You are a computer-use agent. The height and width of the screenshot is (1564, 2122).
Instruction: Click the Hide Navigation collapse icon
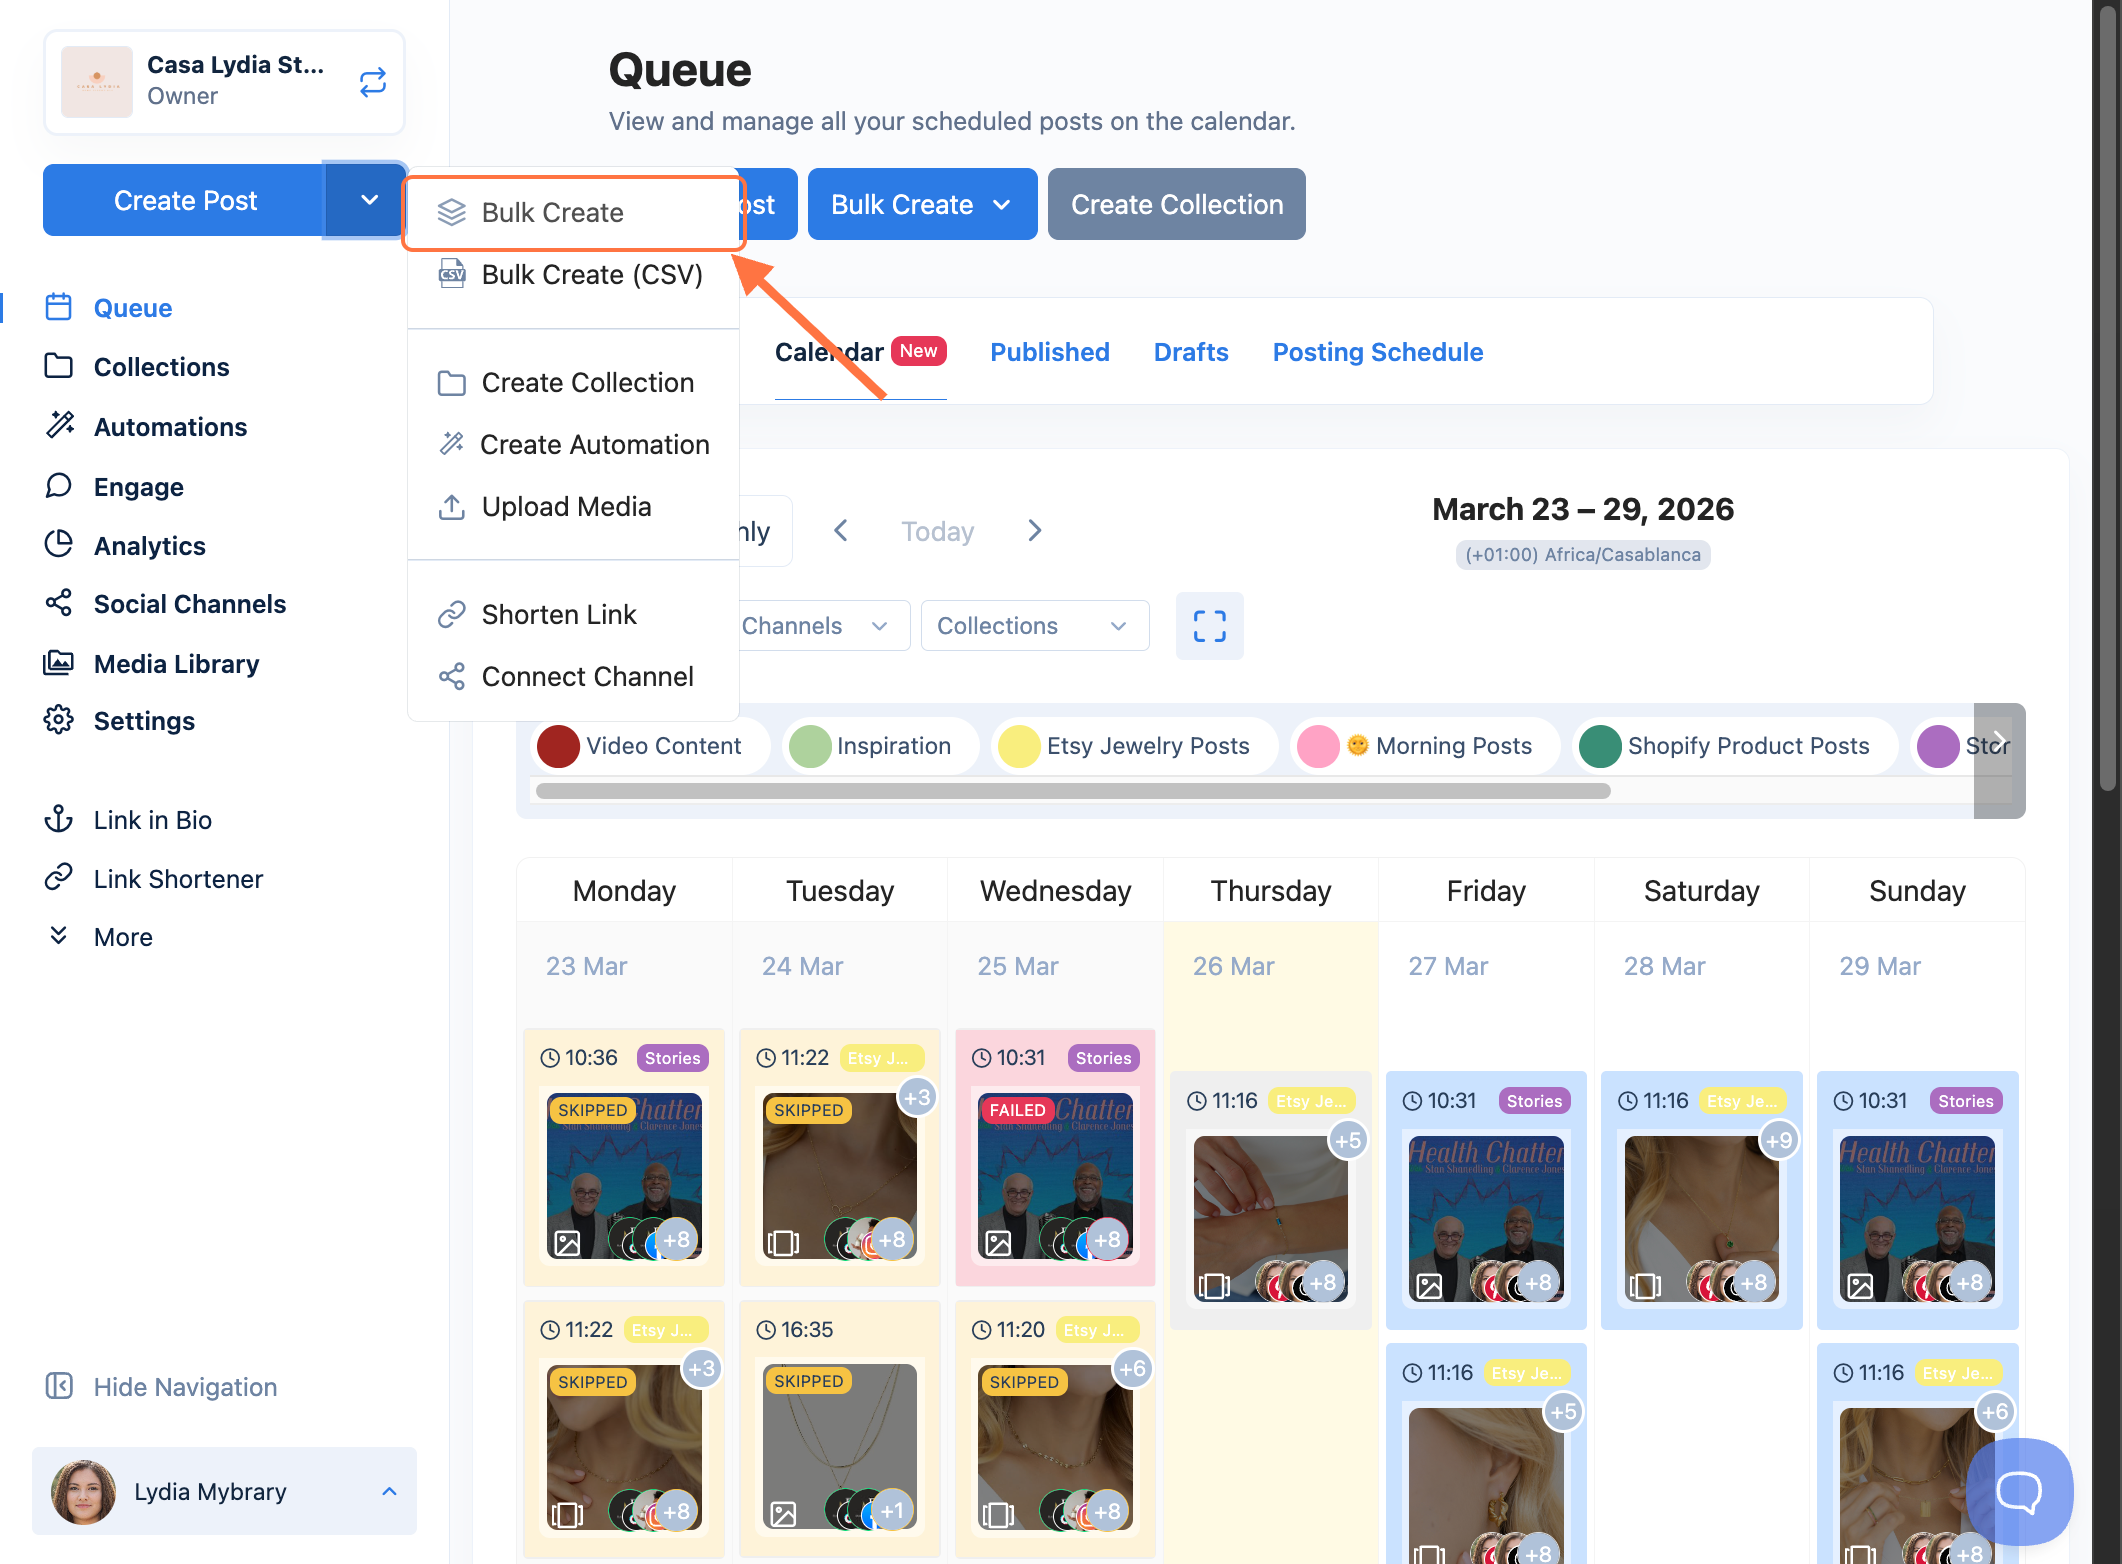(x=59, y=1386)
